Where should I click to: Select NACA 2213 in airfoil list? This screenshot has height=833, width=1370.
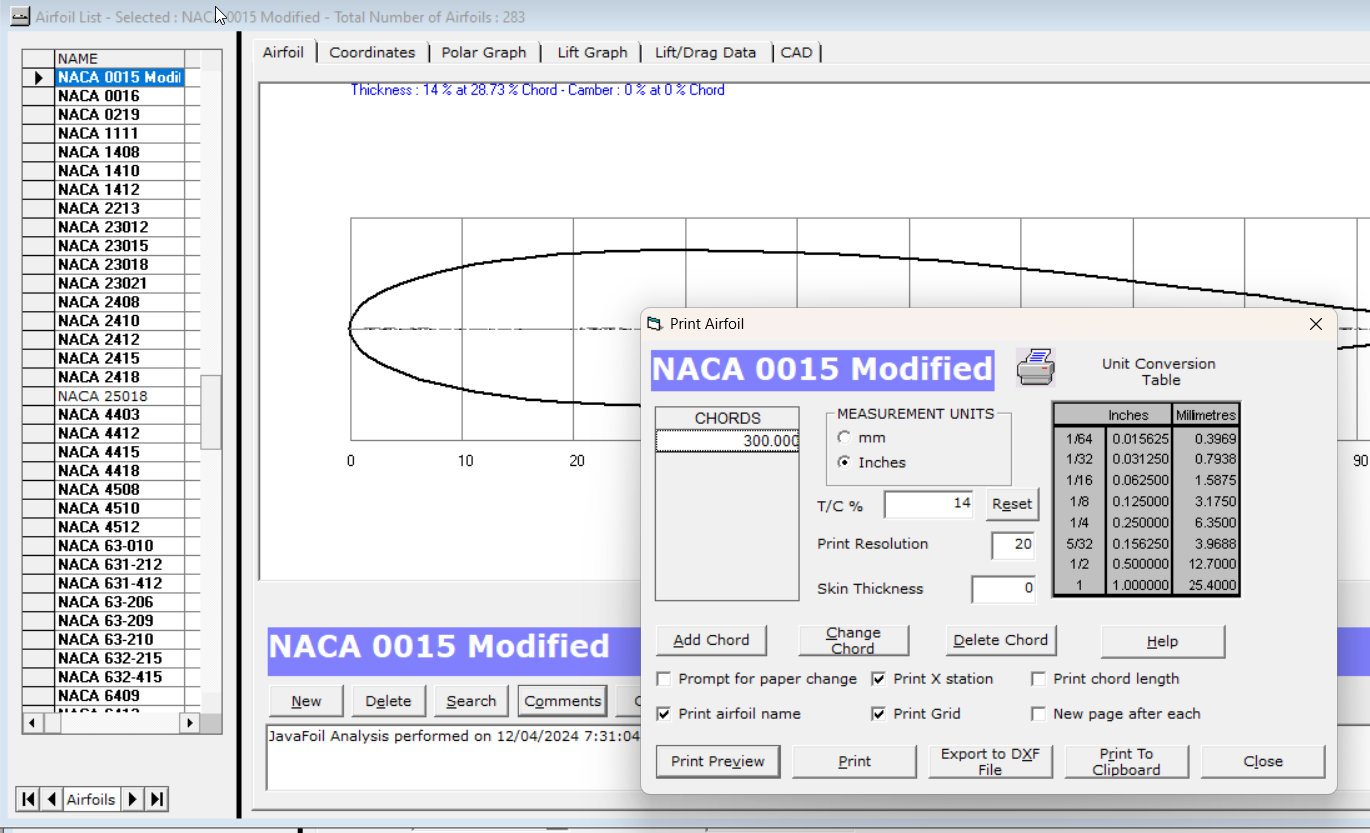(119, 208)
